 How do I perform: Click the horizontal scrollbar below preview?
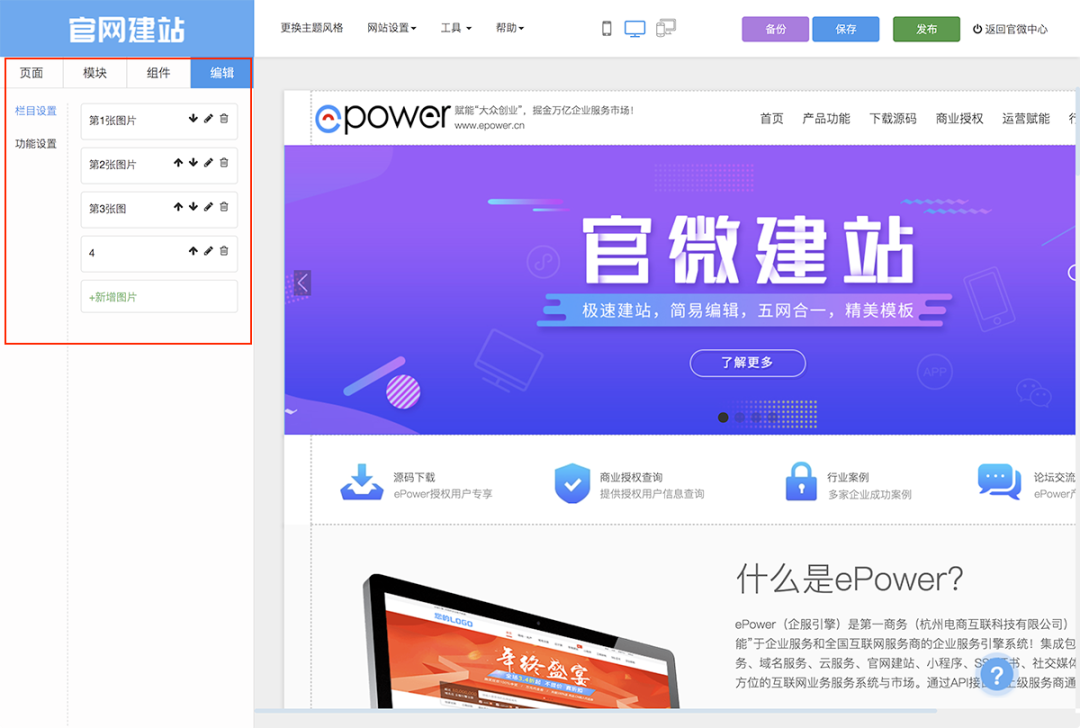tap(595, 711)
